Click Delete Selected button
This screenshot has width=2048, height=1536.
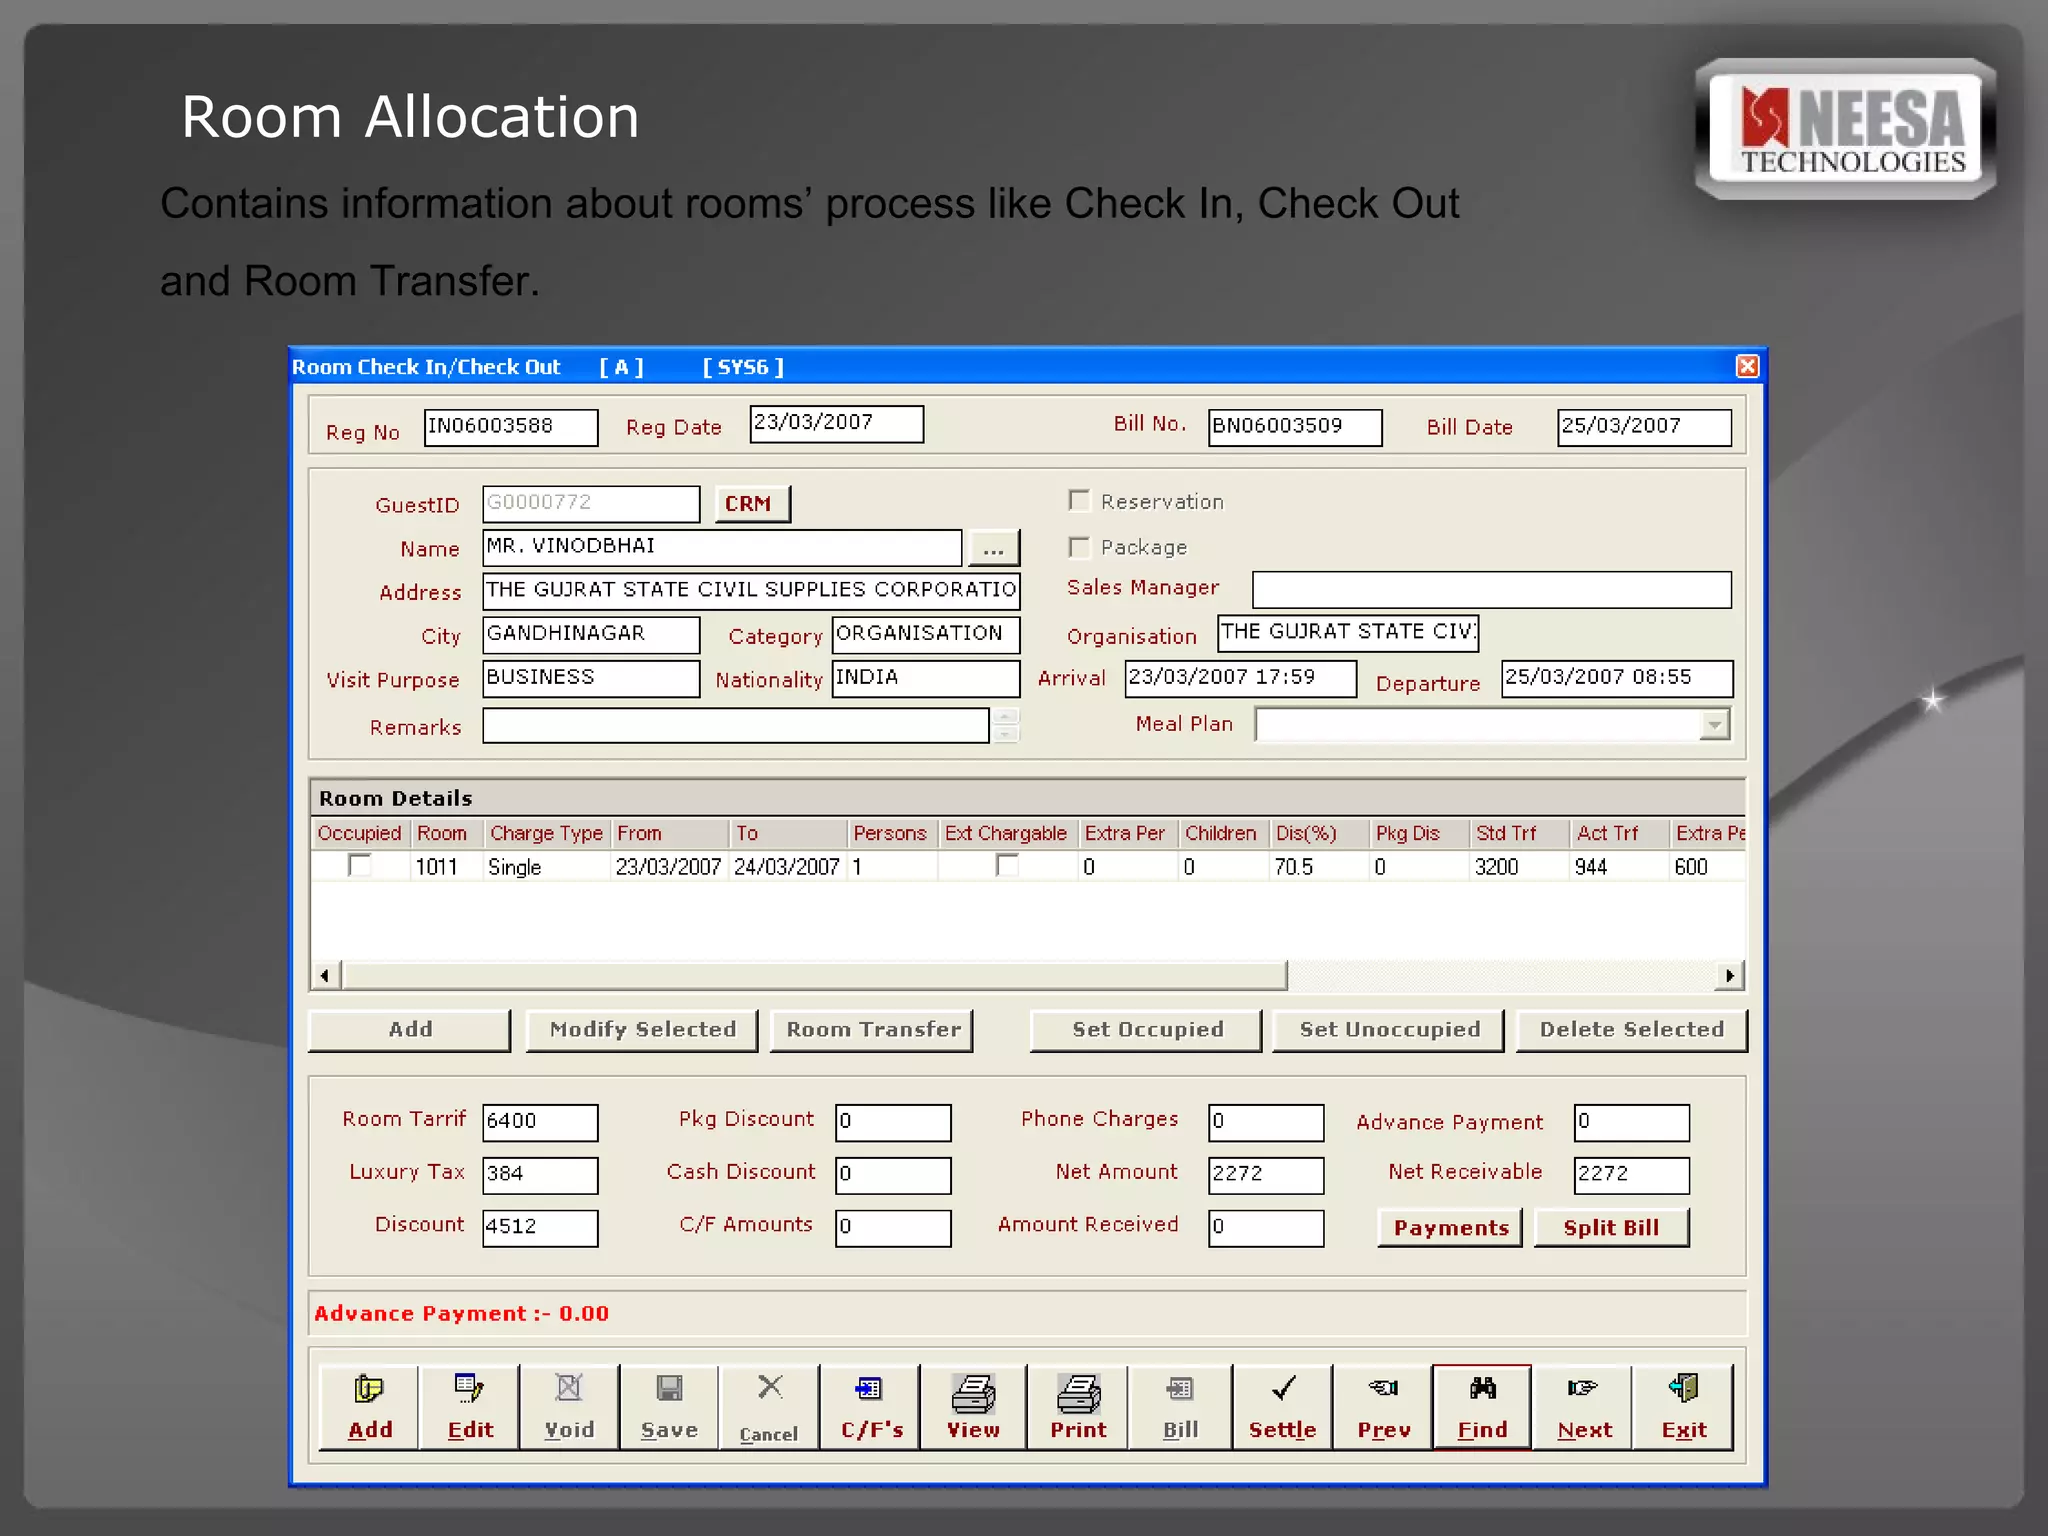click(1632, 1029)
